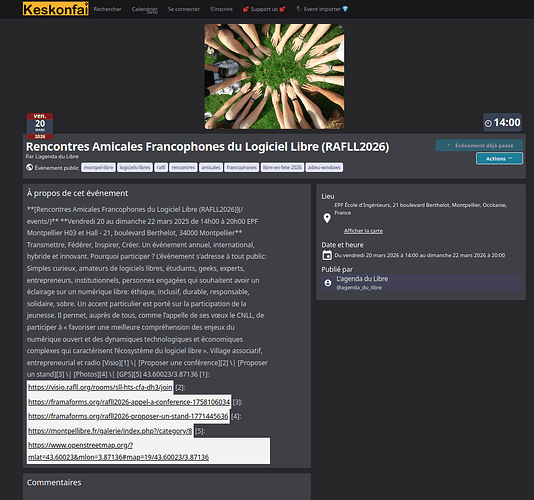Click the location pin icon under Lieu
Viewport: 534px width, 500px height.
327,218
